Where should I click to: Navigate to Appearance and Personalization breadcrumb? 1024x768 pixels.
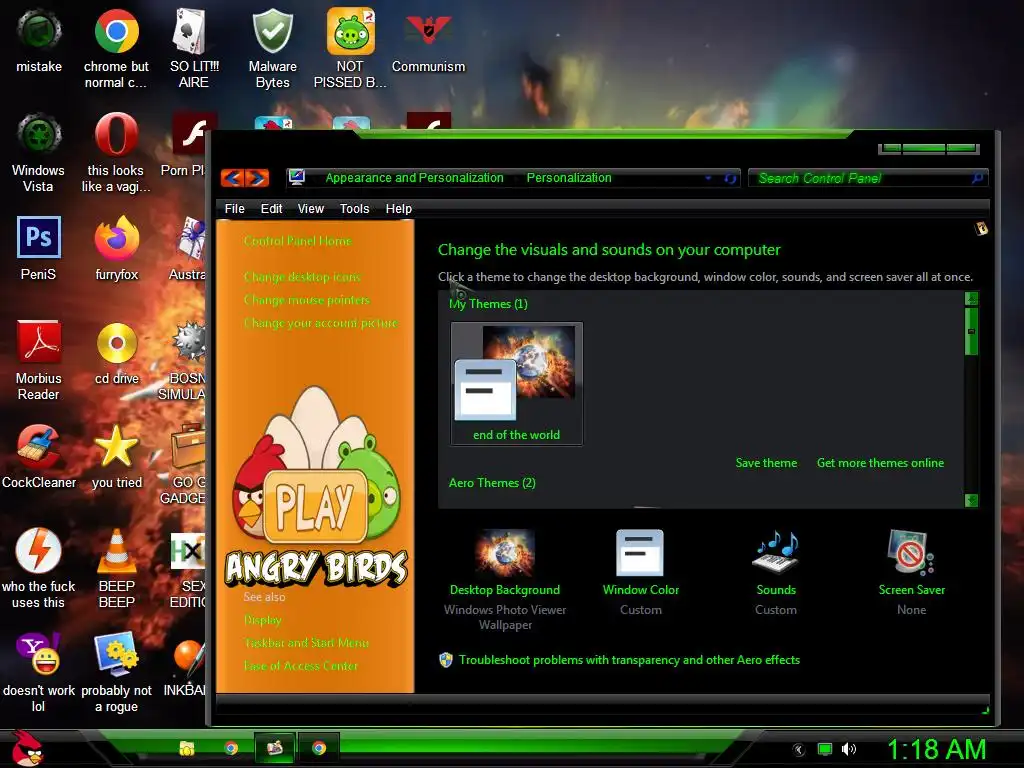(414, 178)
